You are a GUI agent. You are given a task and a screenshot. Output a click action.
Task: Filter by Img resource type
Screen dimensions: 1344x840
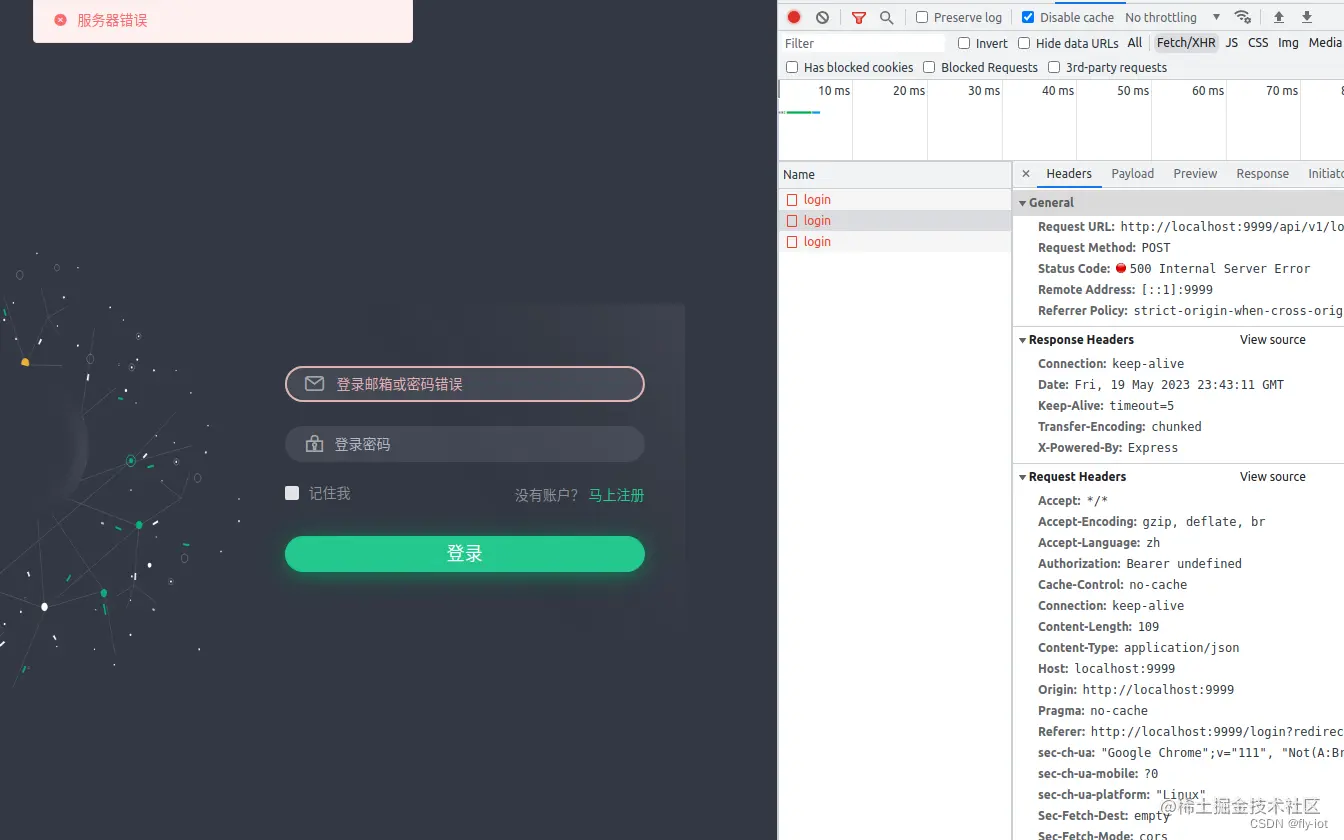[1288, 43]
